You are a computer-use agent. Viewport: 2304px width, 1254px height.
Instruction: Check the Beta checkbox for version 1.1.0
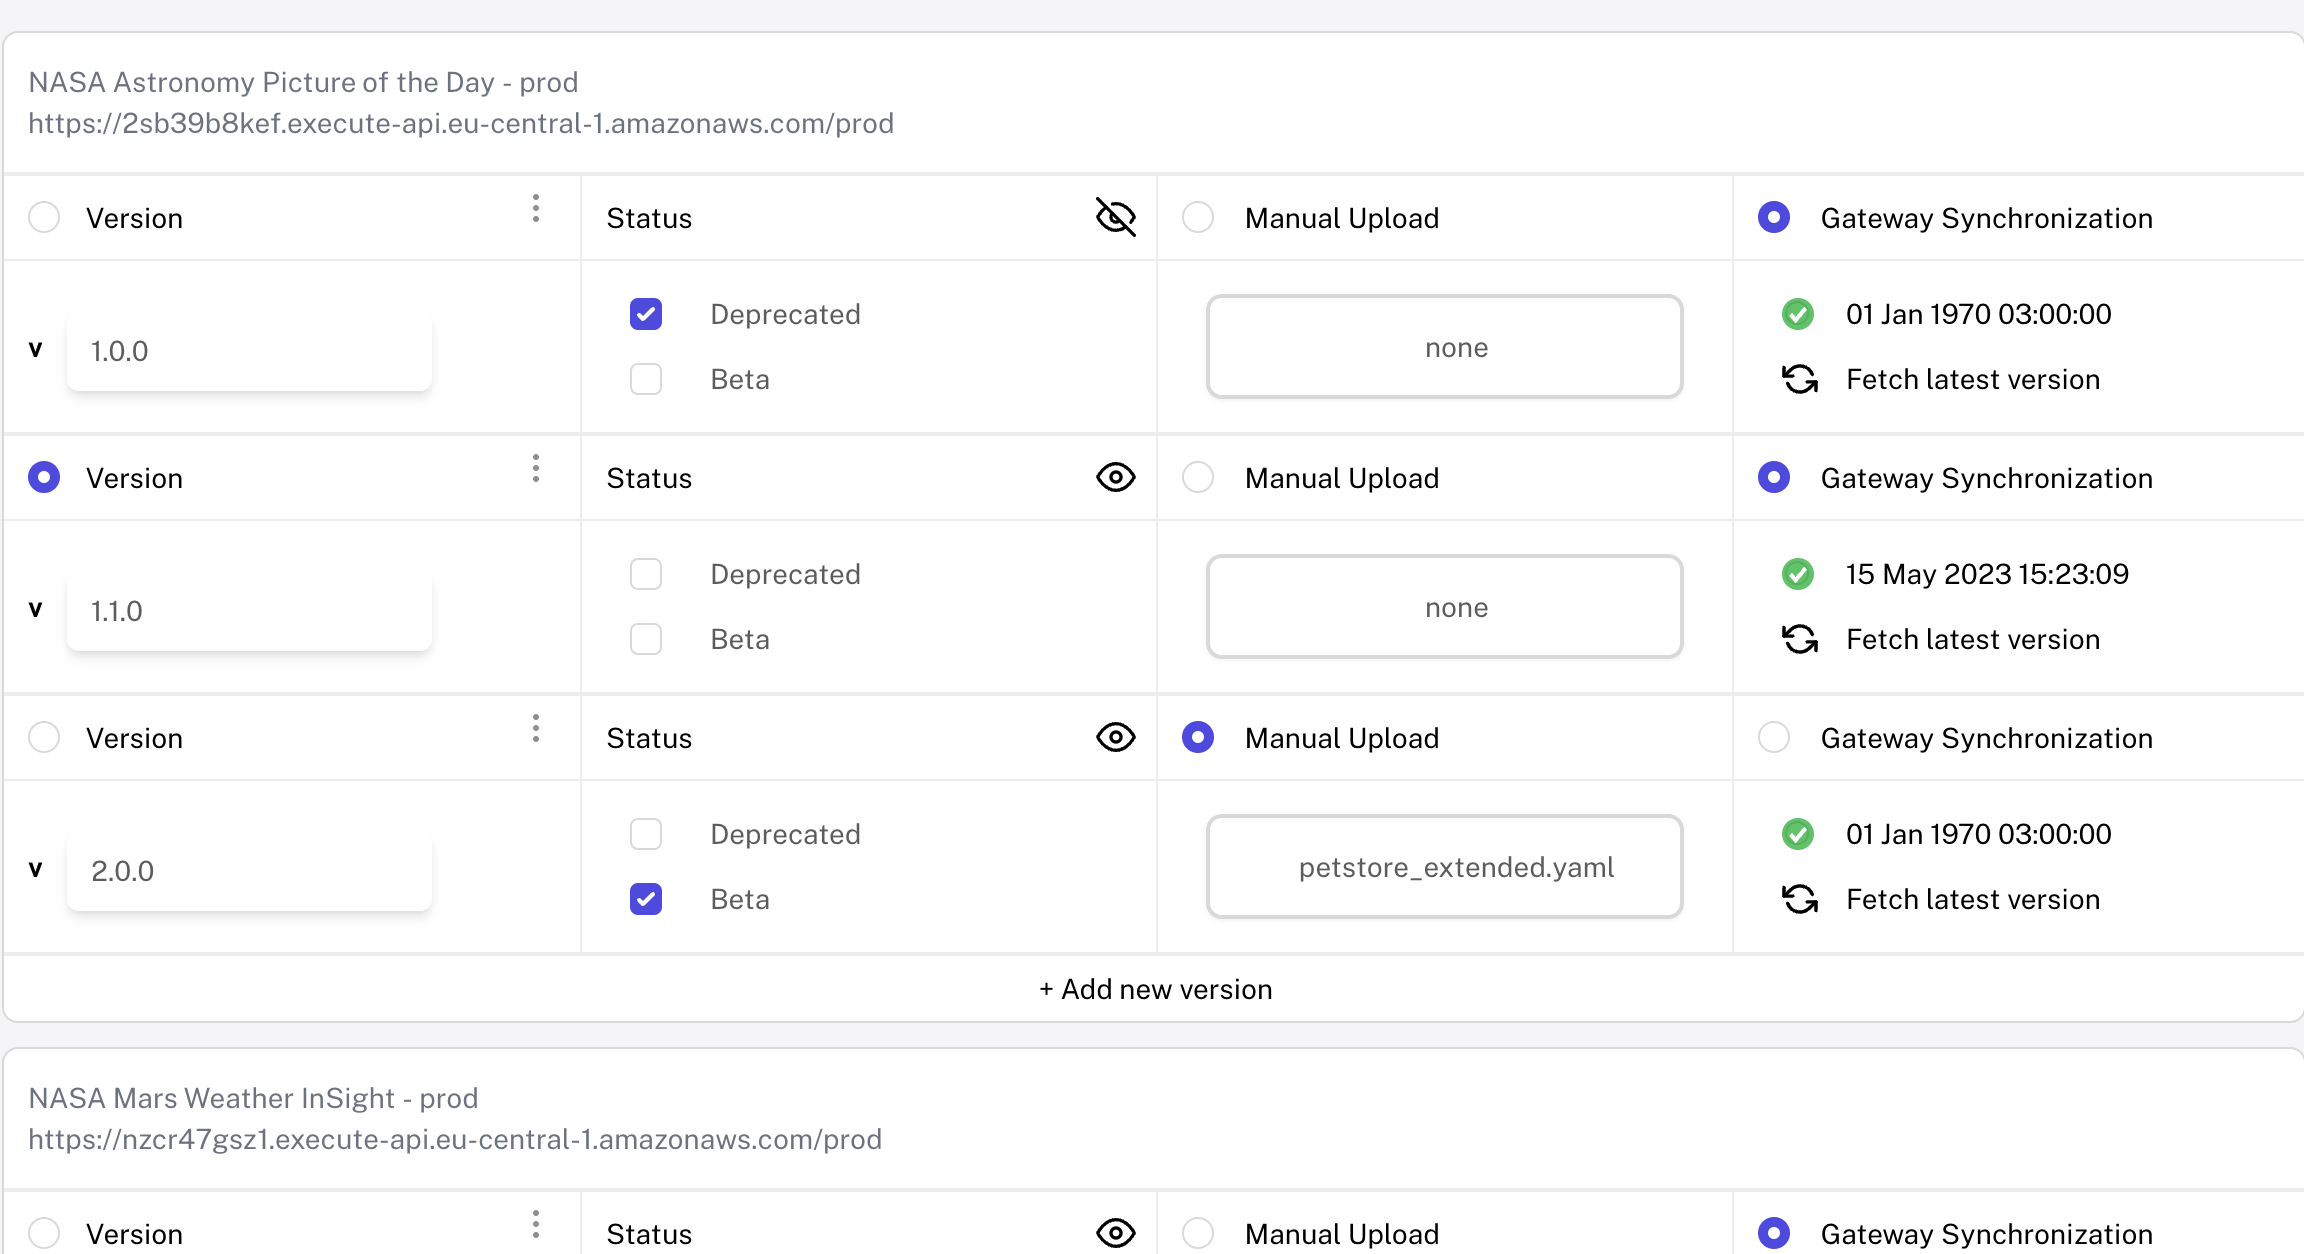[646, 638]
